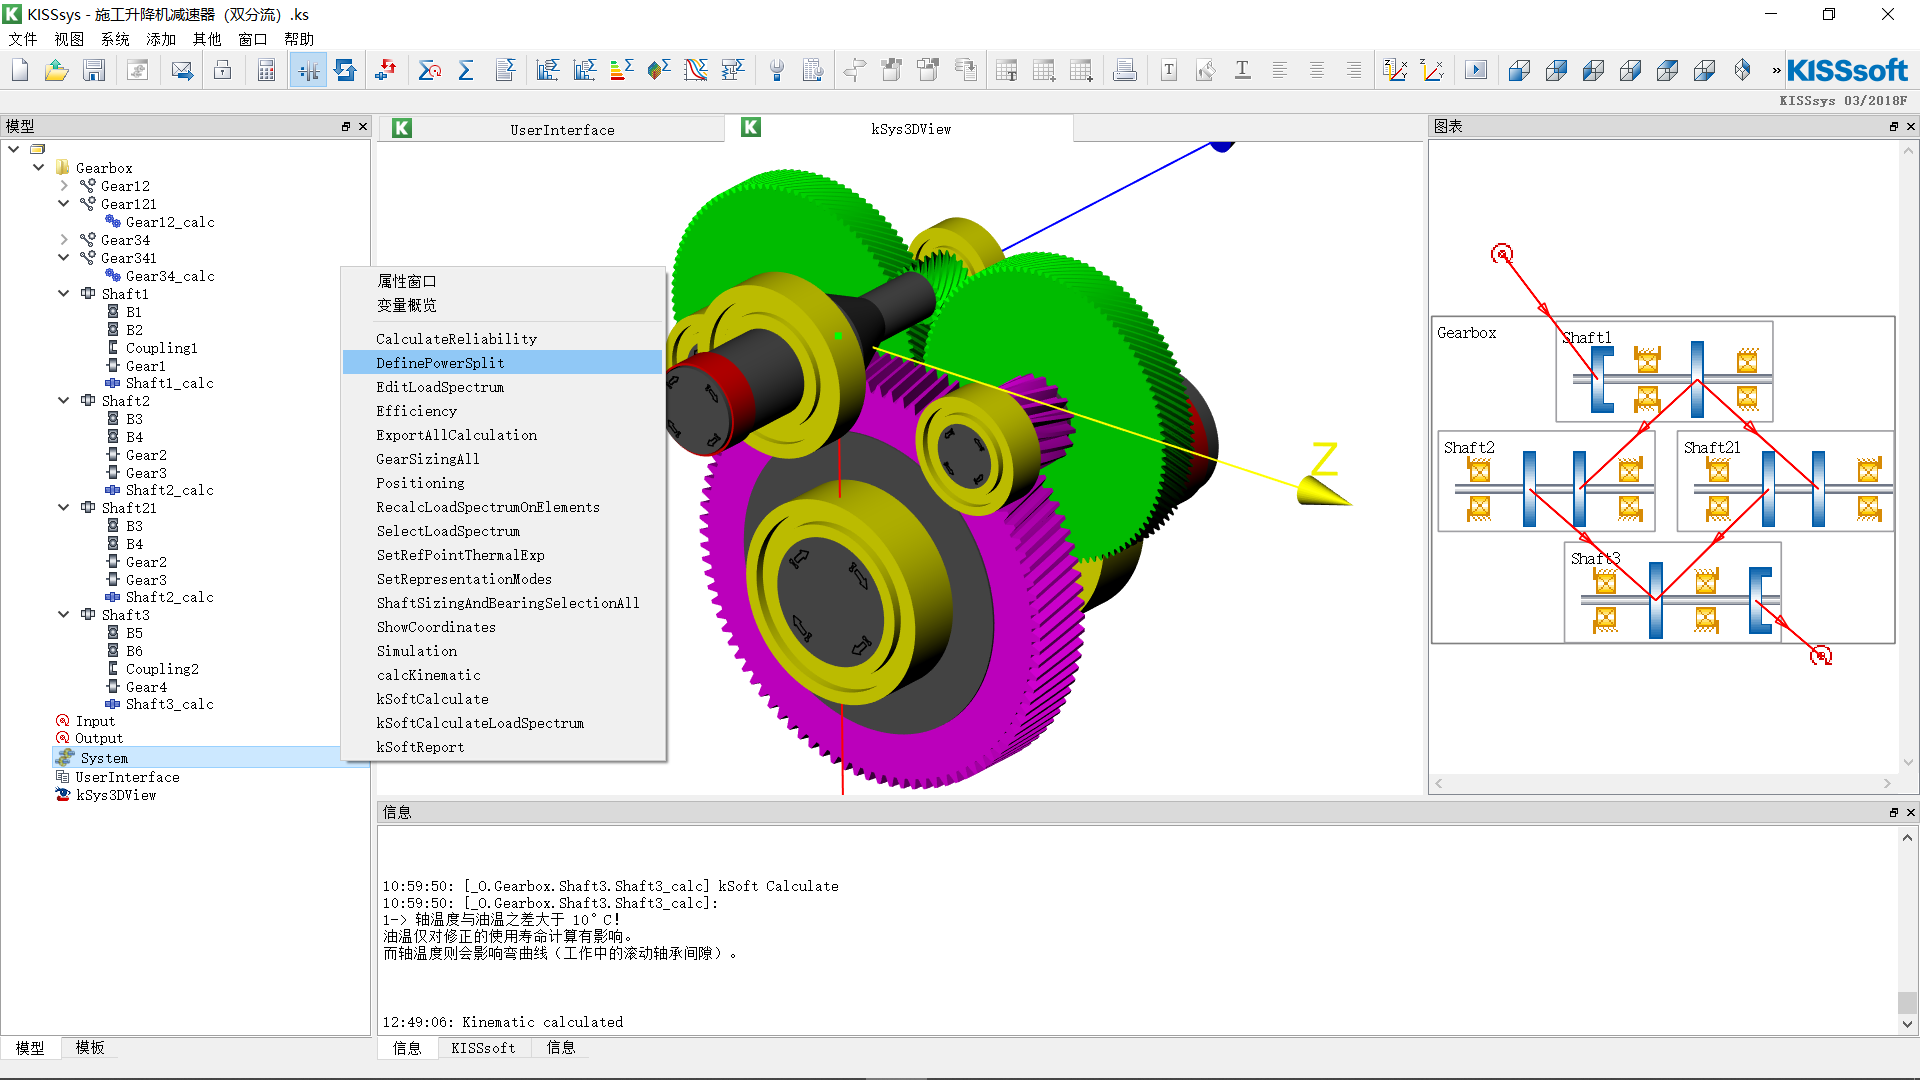The width and height of the screenshot is (1920, 1080).
Task: Click the align center icon
Action: tap(1317, 70)
